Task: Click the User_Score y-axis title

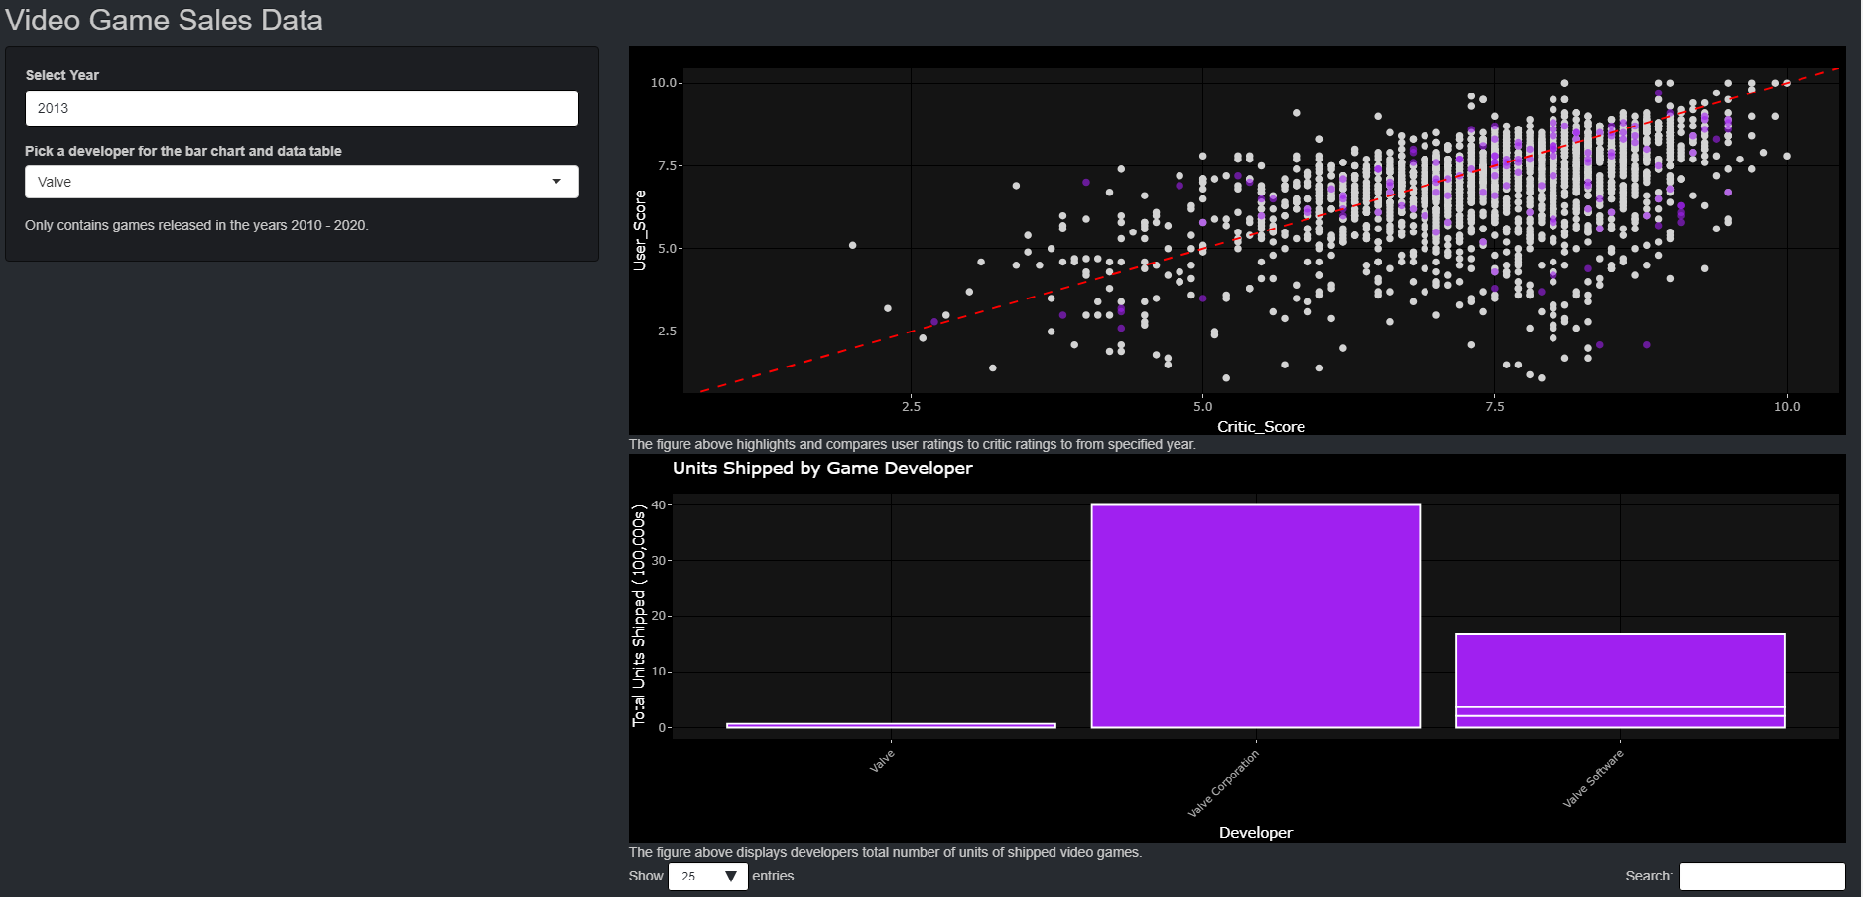Action: pos(640,231)
